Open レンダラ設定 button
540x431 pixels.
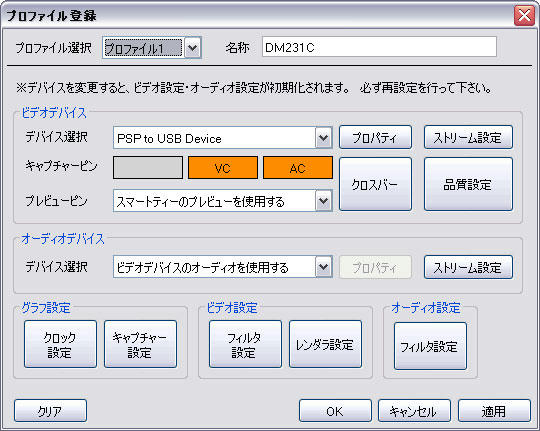point(325,344)
